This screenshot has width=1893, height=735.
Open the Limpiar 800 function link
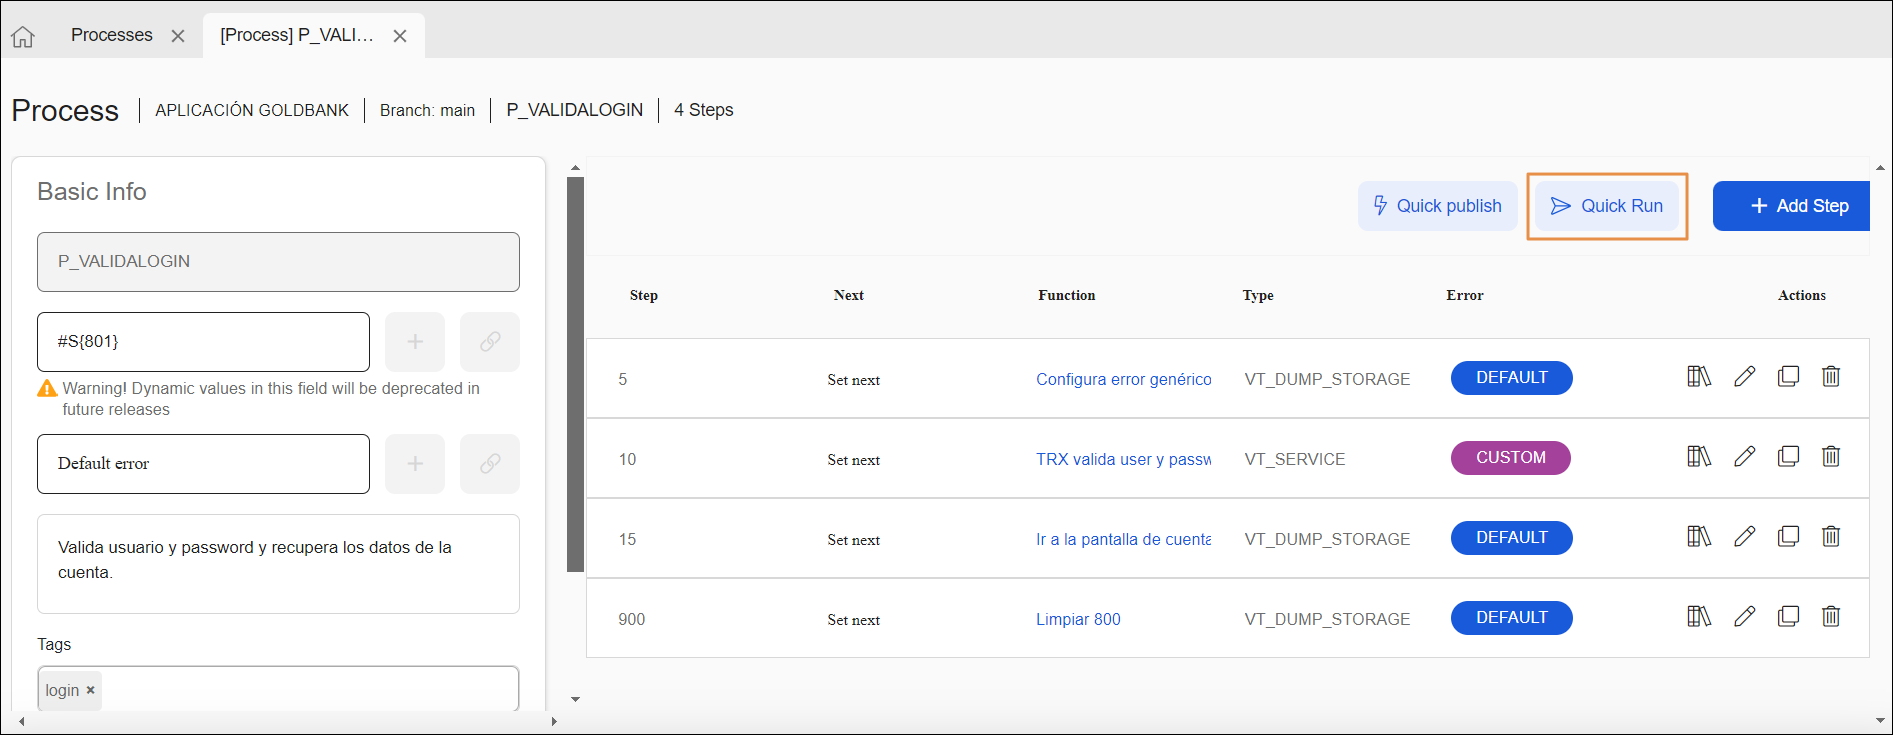pyautogui.click(x=1078, y=619)
